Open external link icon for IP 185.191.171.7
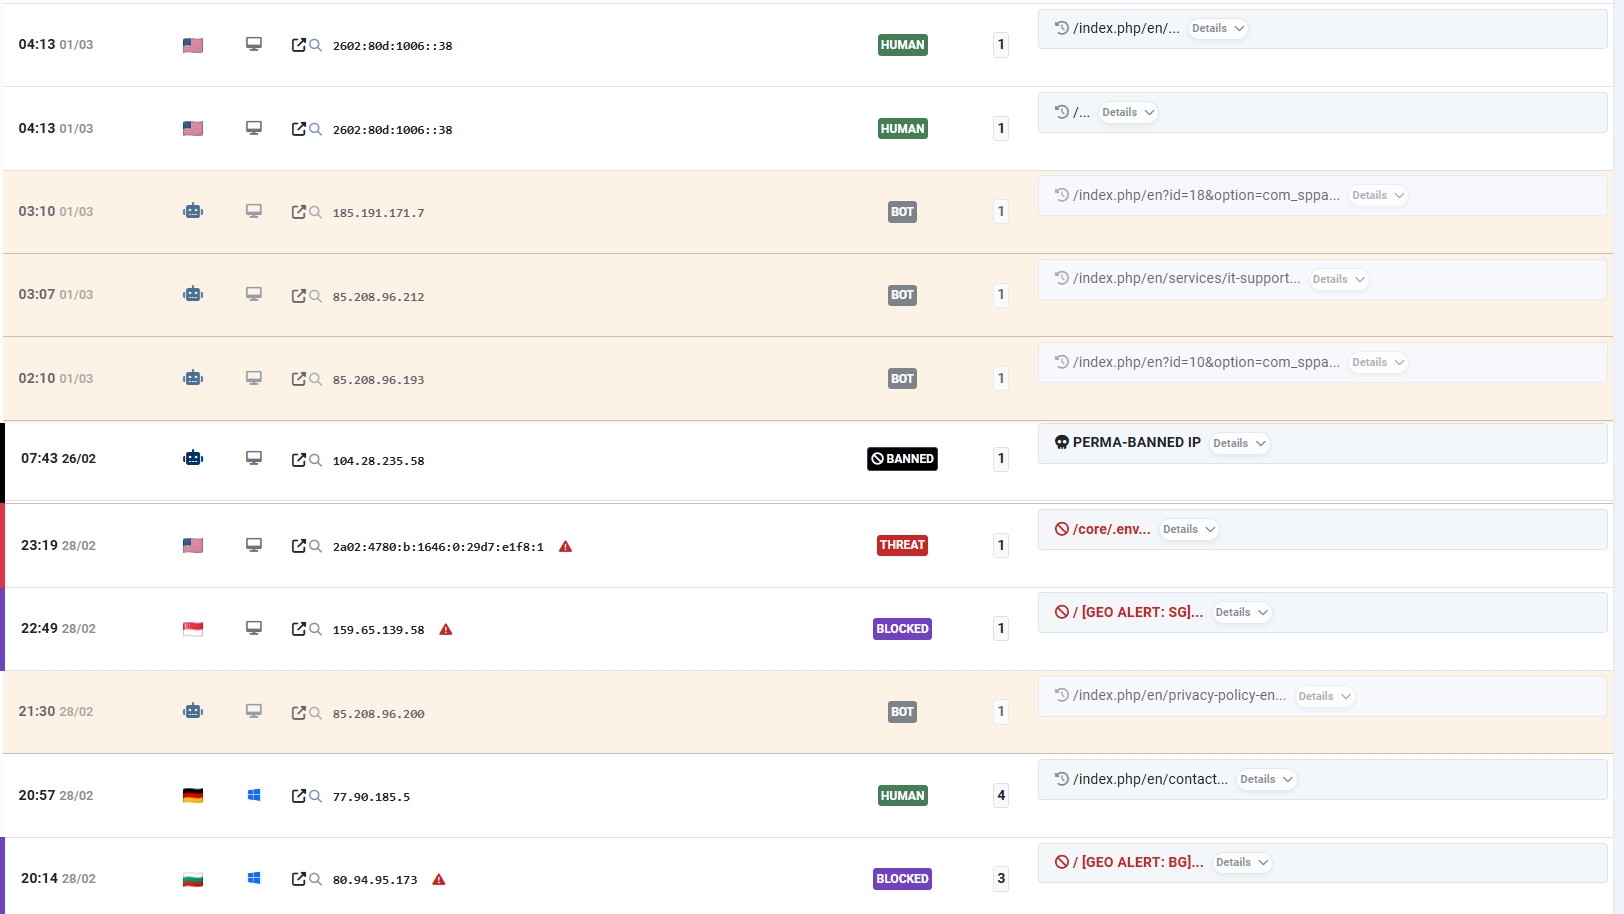This screenshot has height=914, width=1624. tap(298, 212)
